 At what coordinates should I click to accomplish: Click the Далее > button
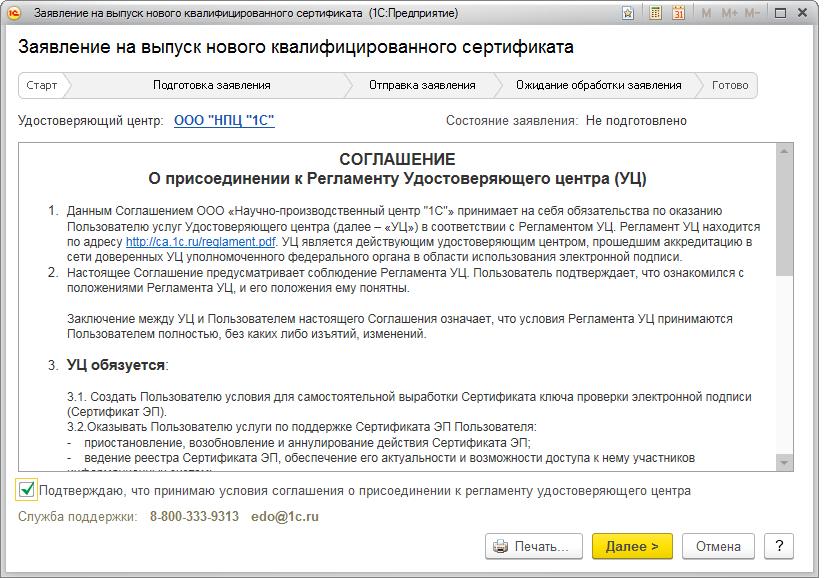pos(632,546)
